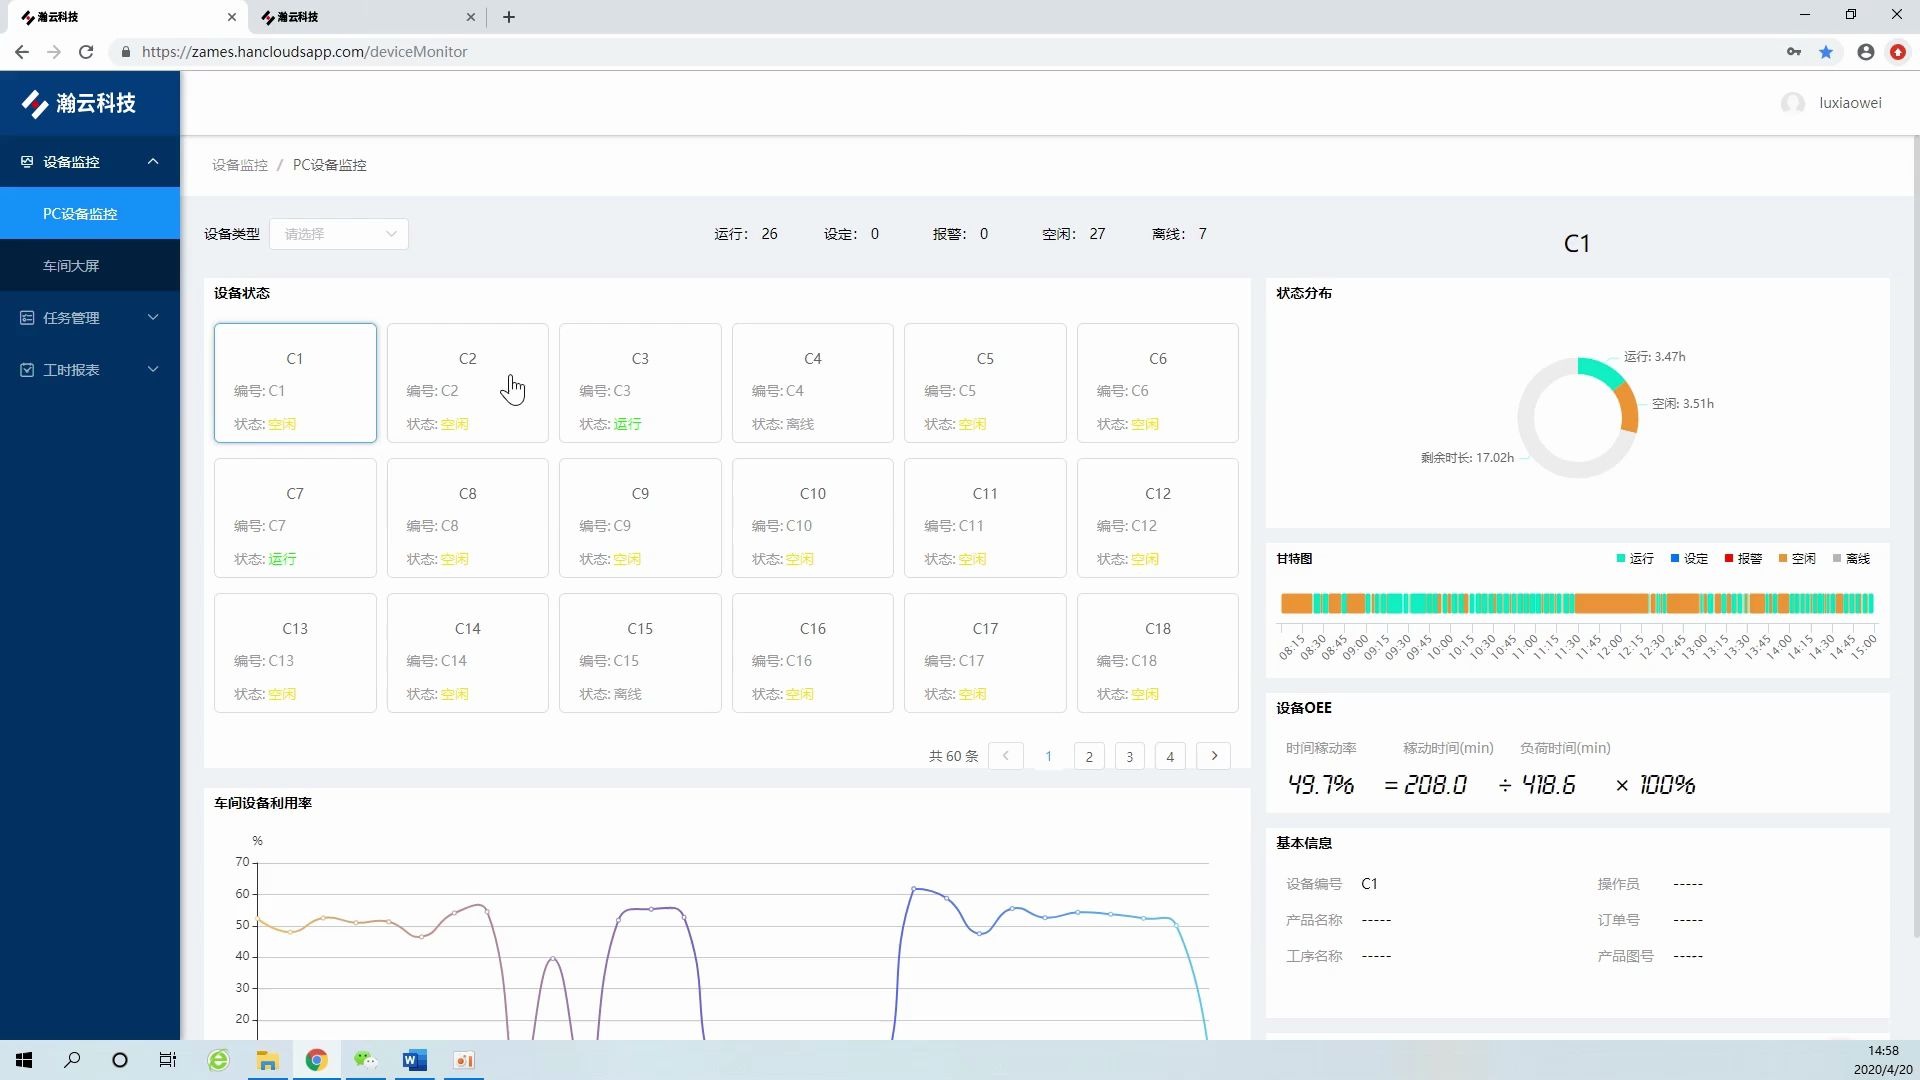Click the 工时报表 icon in sidebar
The image size is (1920, 1080).
27,370
